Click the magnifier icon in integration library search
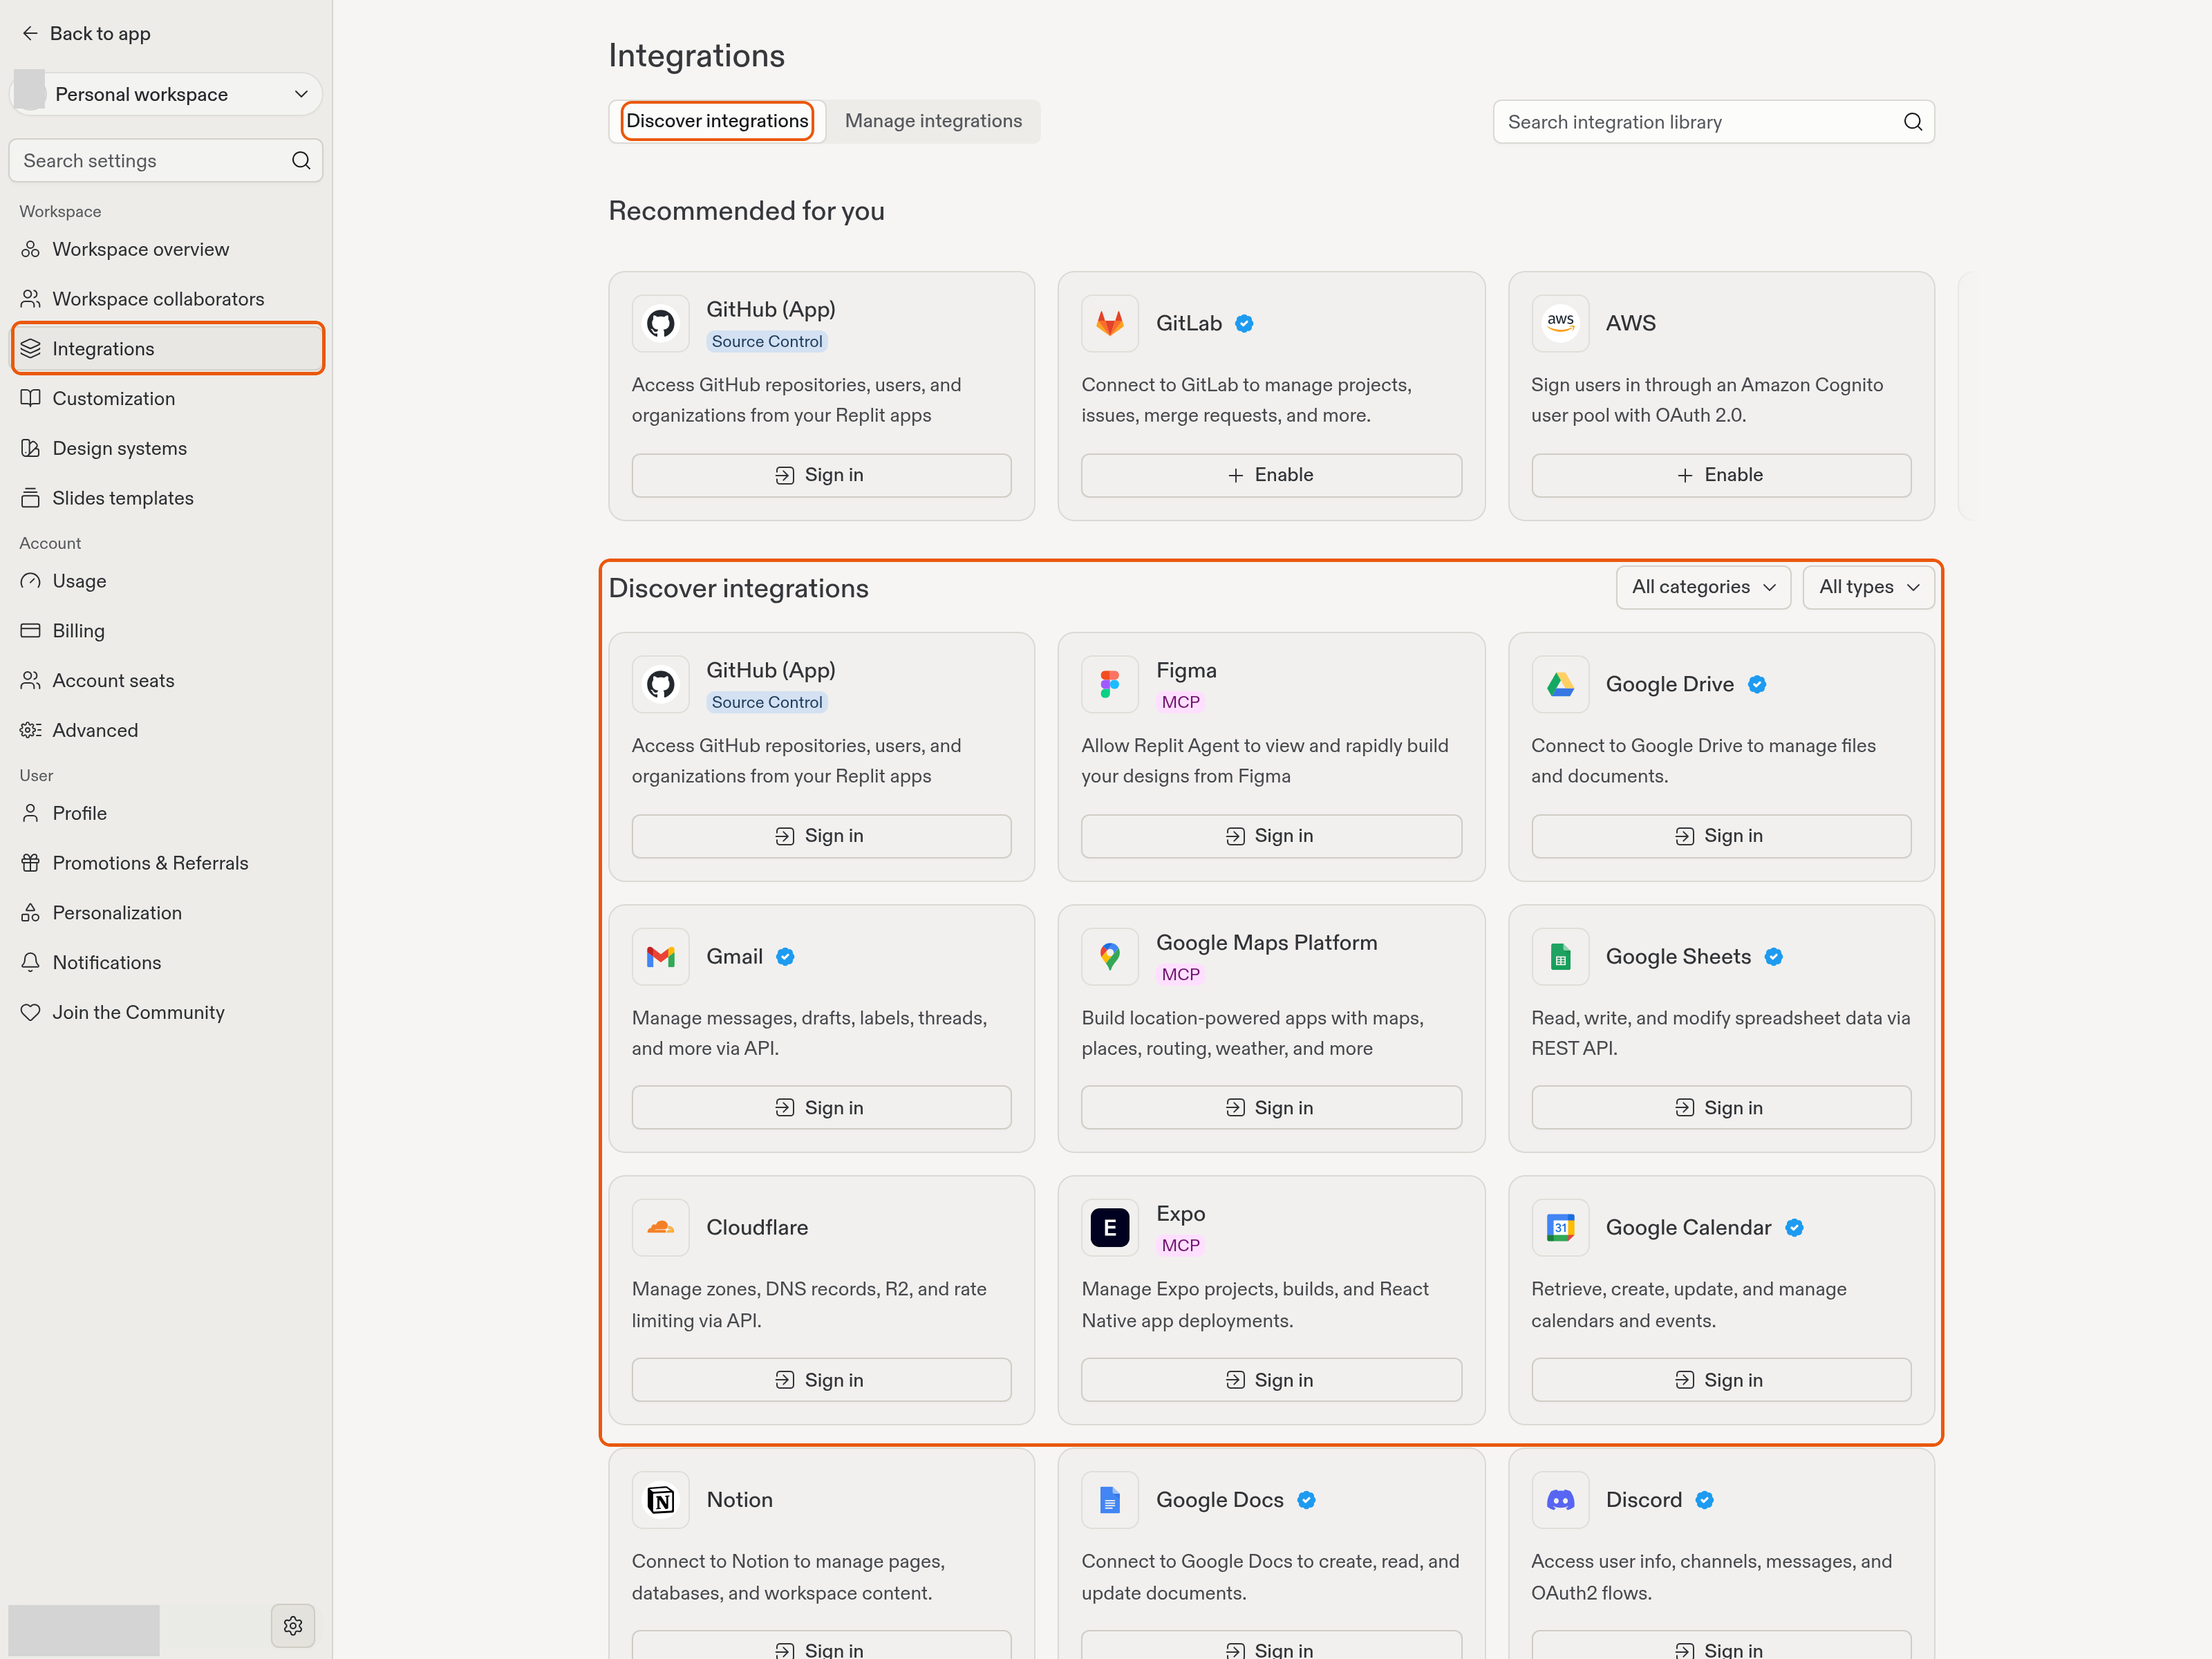This screenshot has height=1659, width=2212. pos(1912,122)
